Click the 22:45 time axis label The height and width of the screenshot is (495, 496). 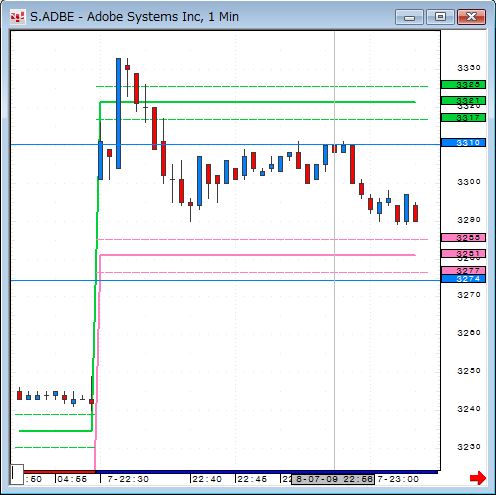pyautogui.click(x=252, y=479)
